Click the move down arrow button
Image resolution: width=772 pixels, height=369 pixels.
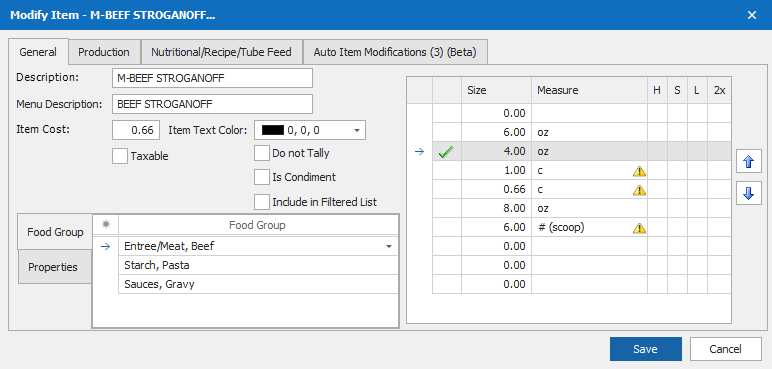click(748, 193)
